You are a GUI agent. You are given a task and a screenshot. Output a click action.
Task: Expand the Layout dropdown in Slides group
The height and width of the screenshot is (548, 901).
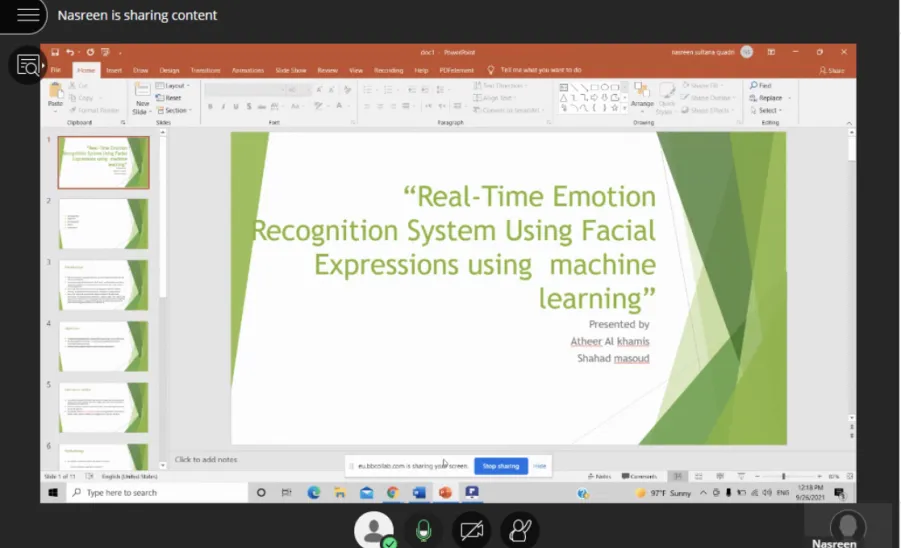[x=173, y=86]
